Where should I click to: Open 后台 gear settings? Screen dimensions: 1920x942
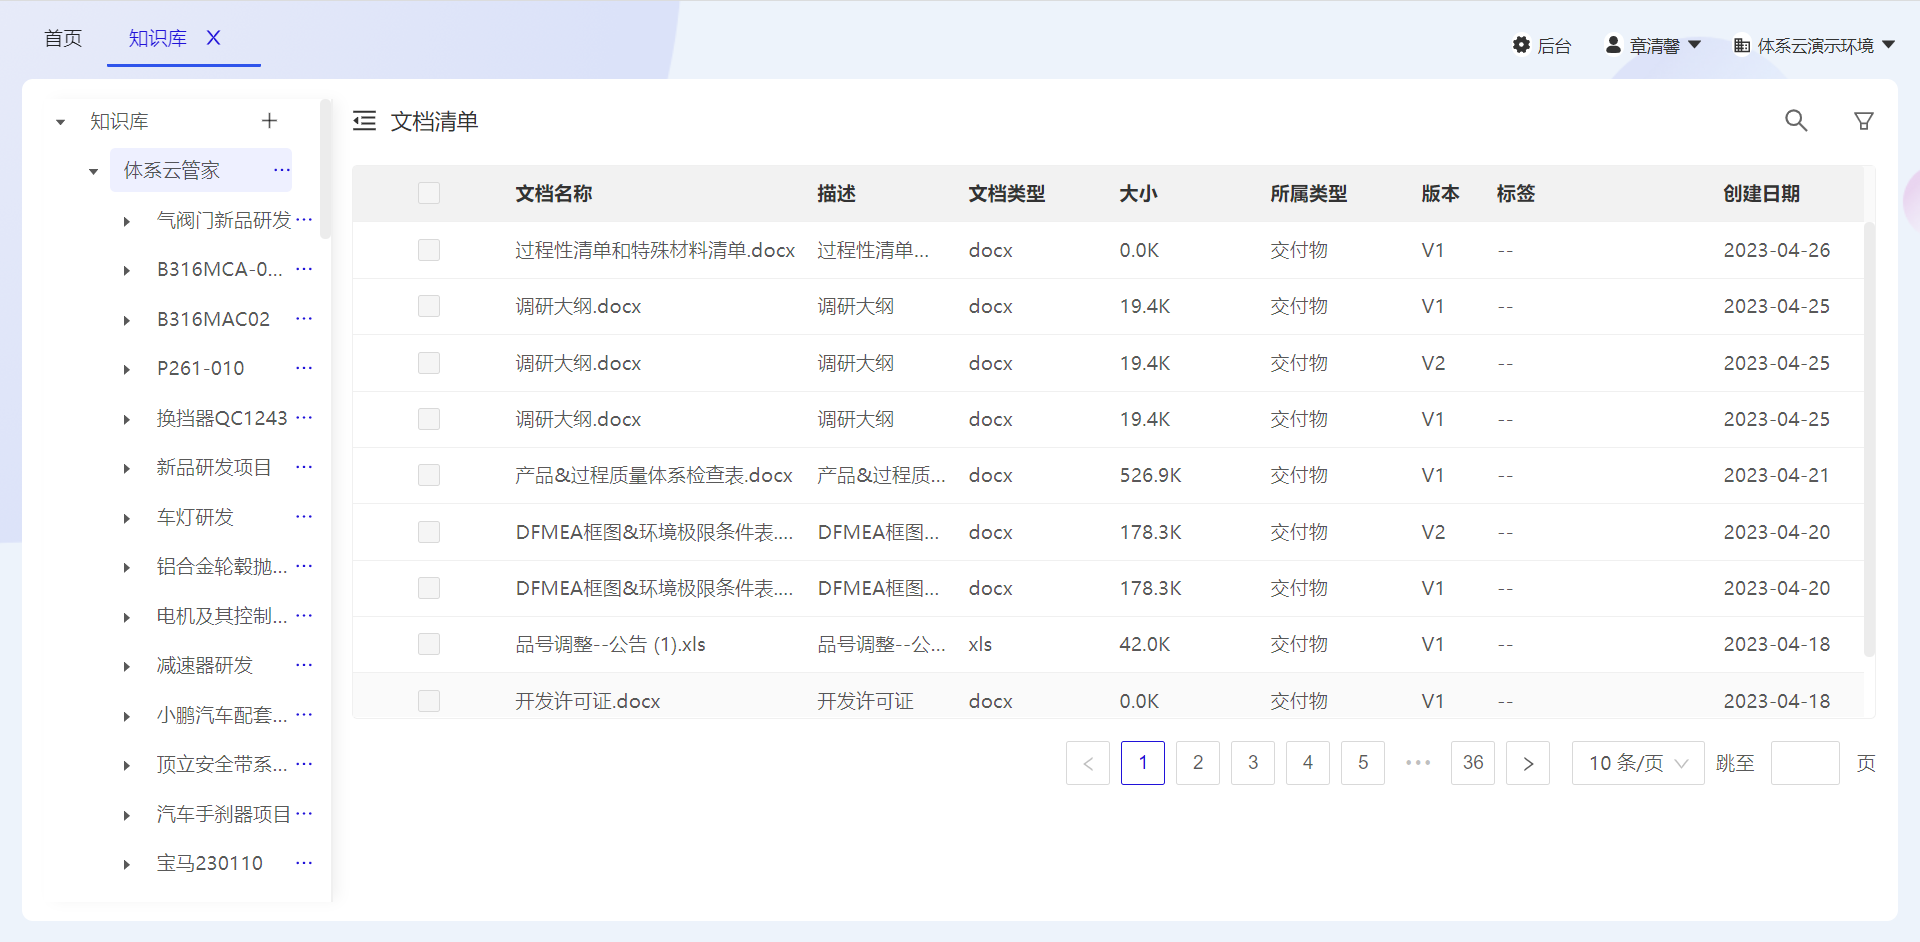point(1541,45)
